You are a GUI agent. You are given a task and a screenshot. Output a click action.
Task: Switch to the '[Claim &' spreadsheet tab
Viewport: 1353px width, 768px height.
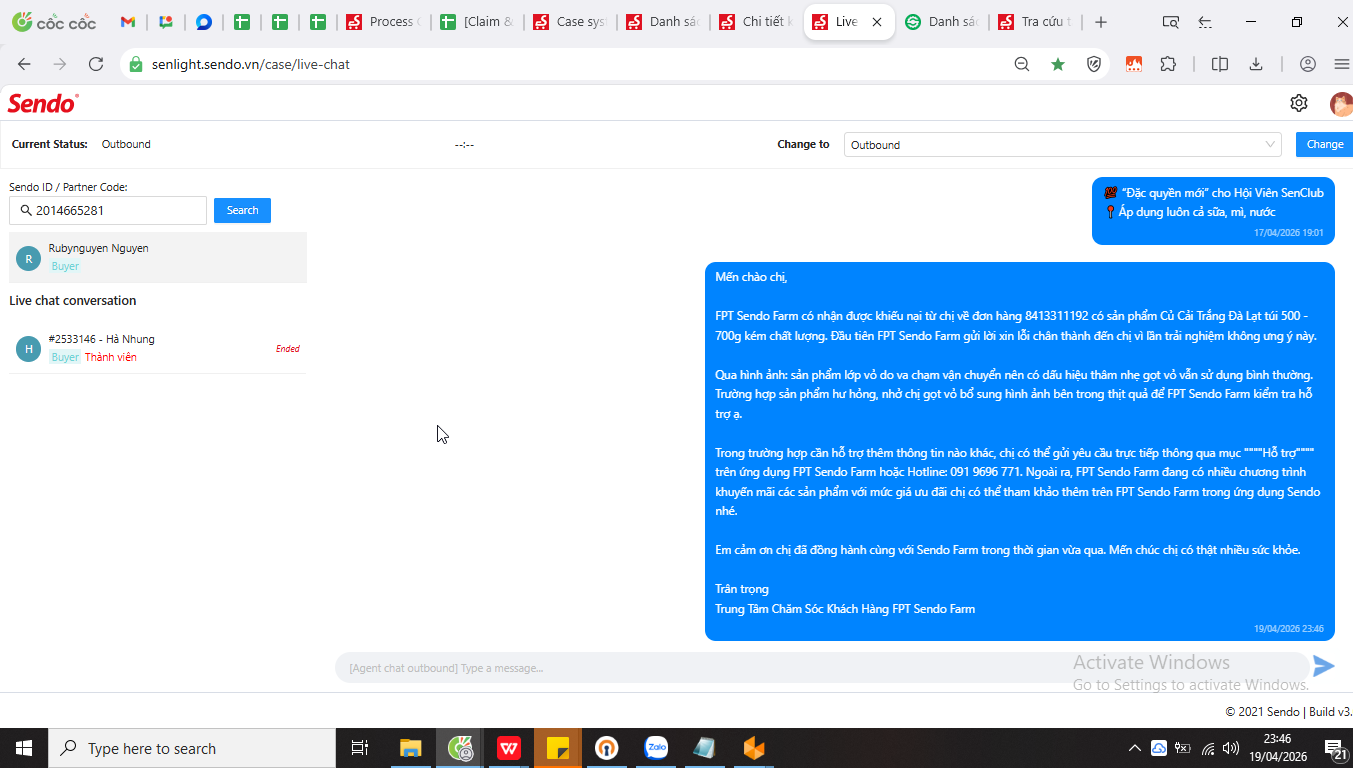coord(477,22)
